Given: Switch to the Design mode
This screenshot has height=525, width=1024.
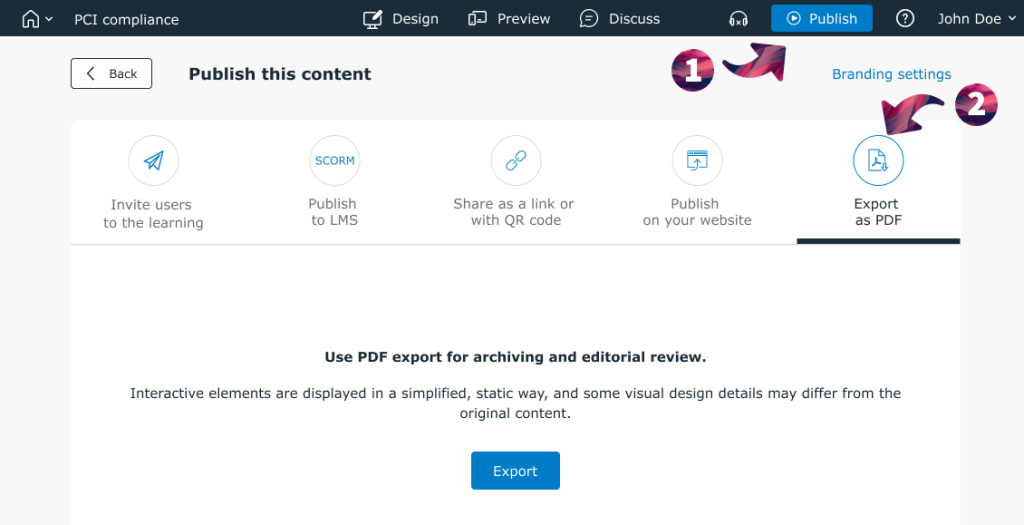Looking at the screenshot, I should (400, 19).
